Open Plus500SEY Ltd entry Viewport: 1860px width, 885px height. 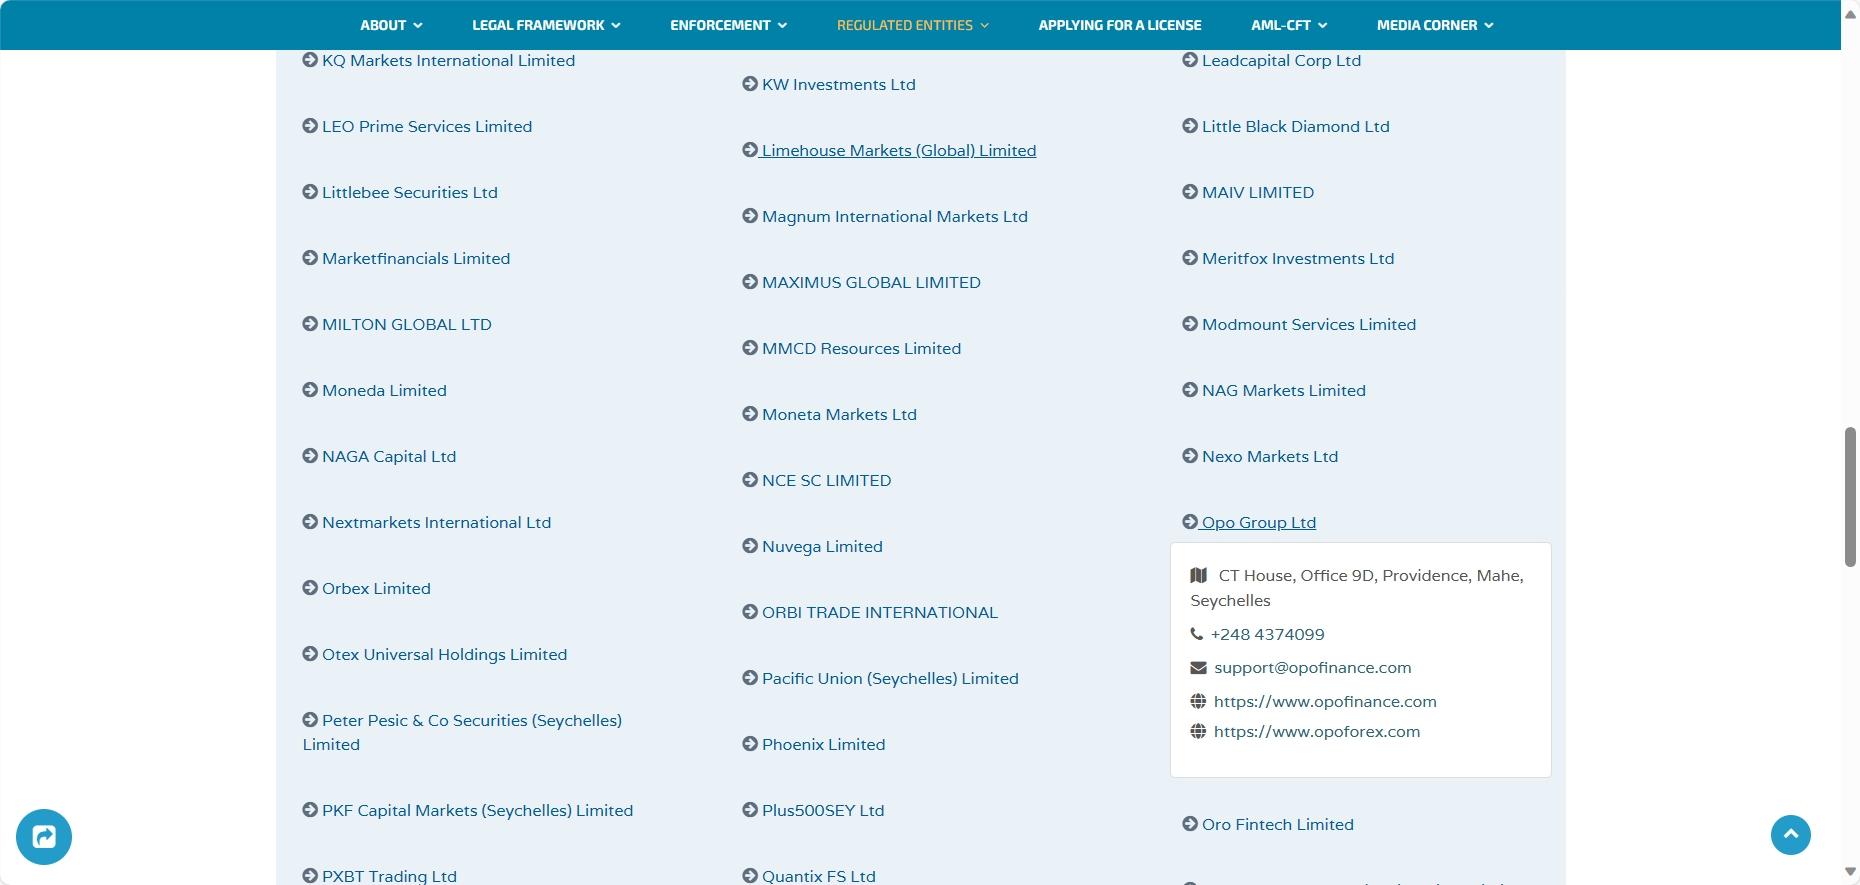click(823, 810)
